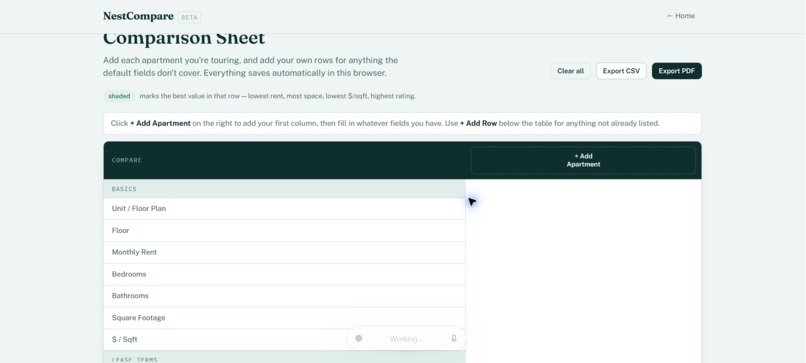The width and height of the screenshot is (806, 363).
Task: Export the sheet as PDF
Action: [x=676, y=71]
